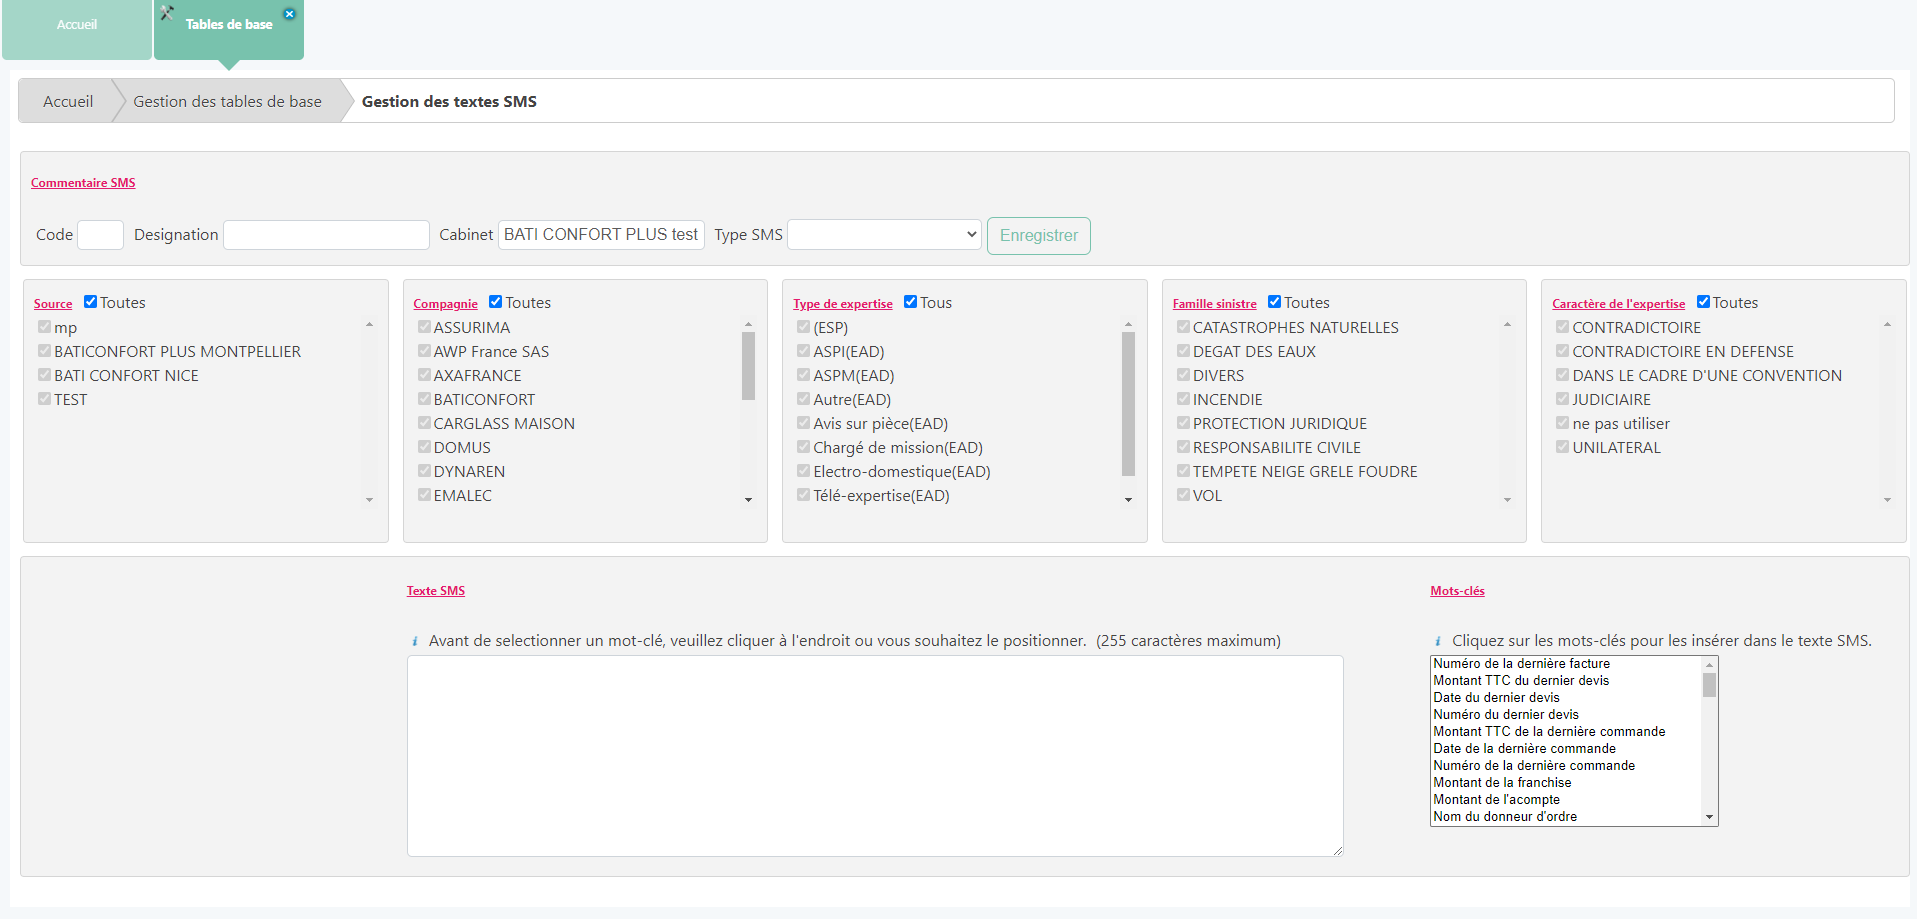Click the info icon beside the Mots-clés hint
The image size is (1917, 919).
tap(1438, 641)
